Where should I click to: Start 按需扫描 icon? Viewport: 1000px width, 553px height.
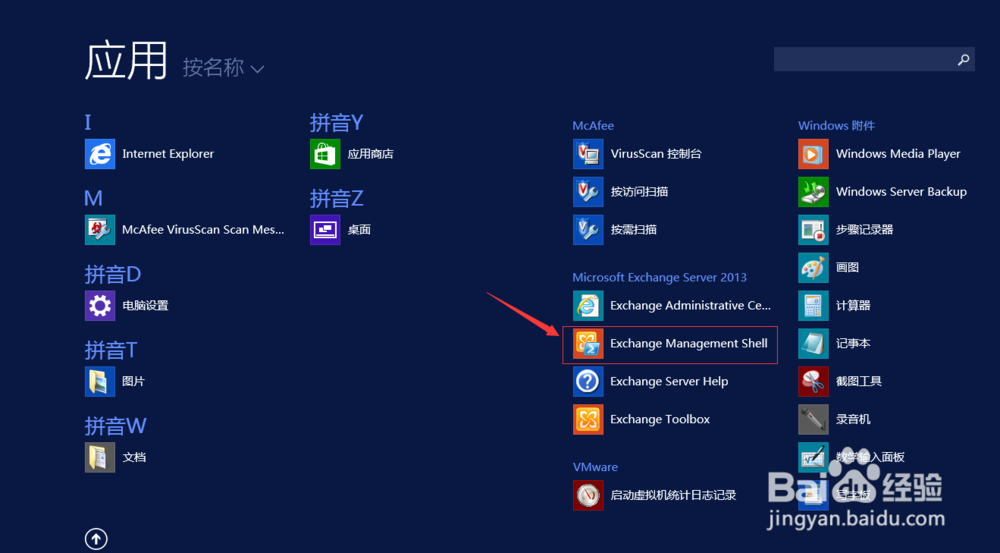(x=588, y=230)
